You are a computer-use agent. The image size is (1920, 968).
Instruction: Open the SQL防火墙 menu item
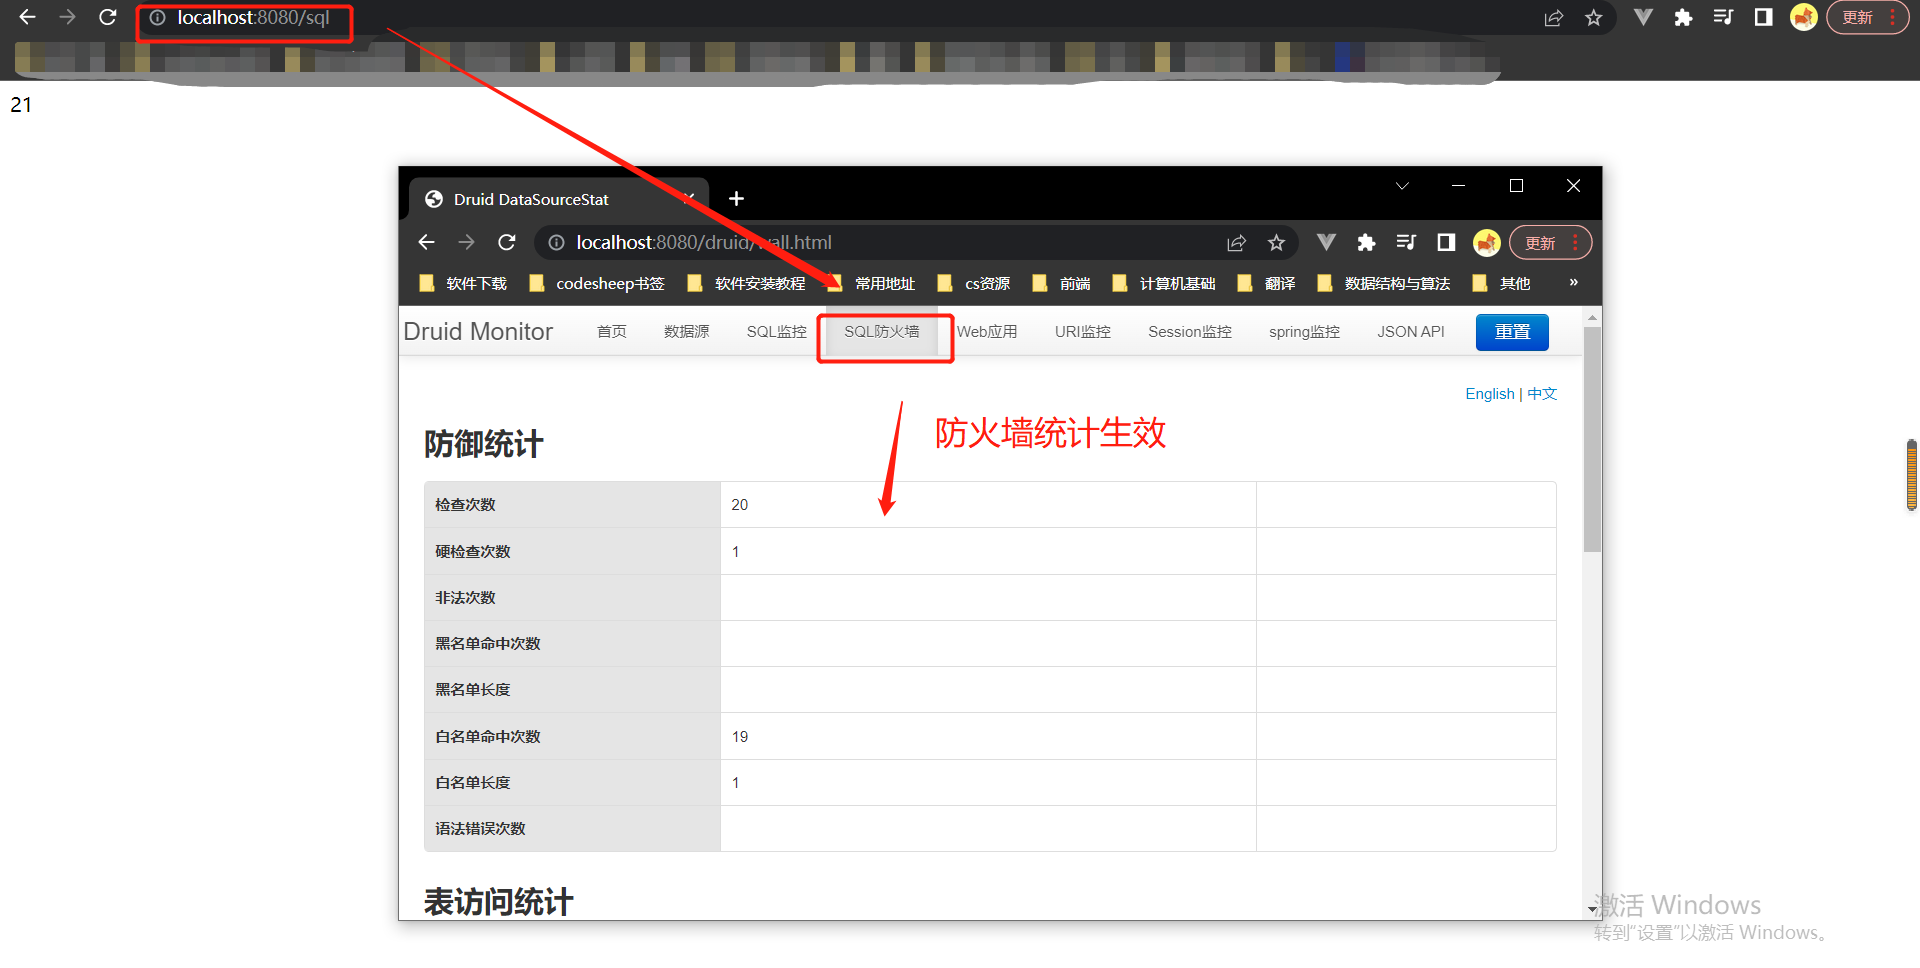pos(882,332)
